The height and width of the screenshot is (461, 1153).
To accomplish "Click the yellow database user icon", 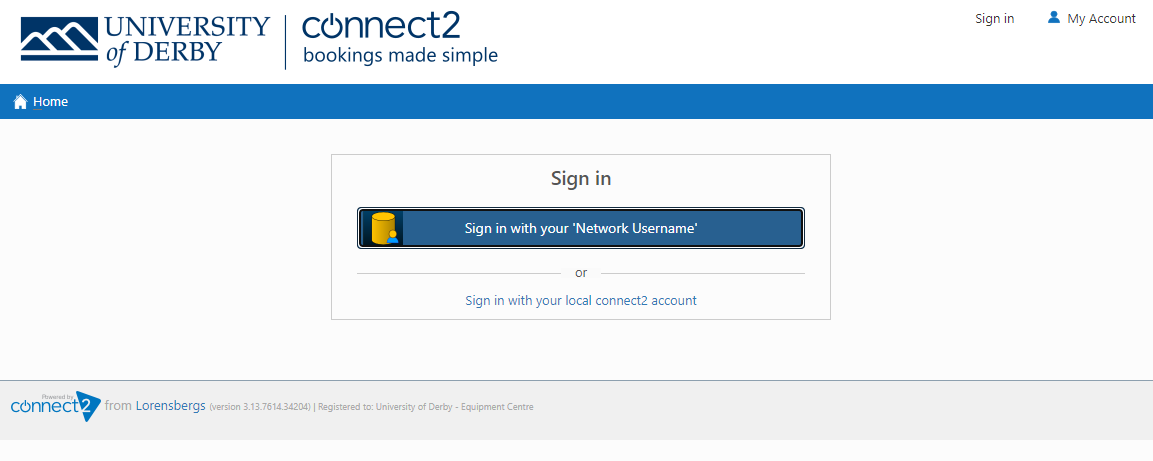I will (384, 228).
